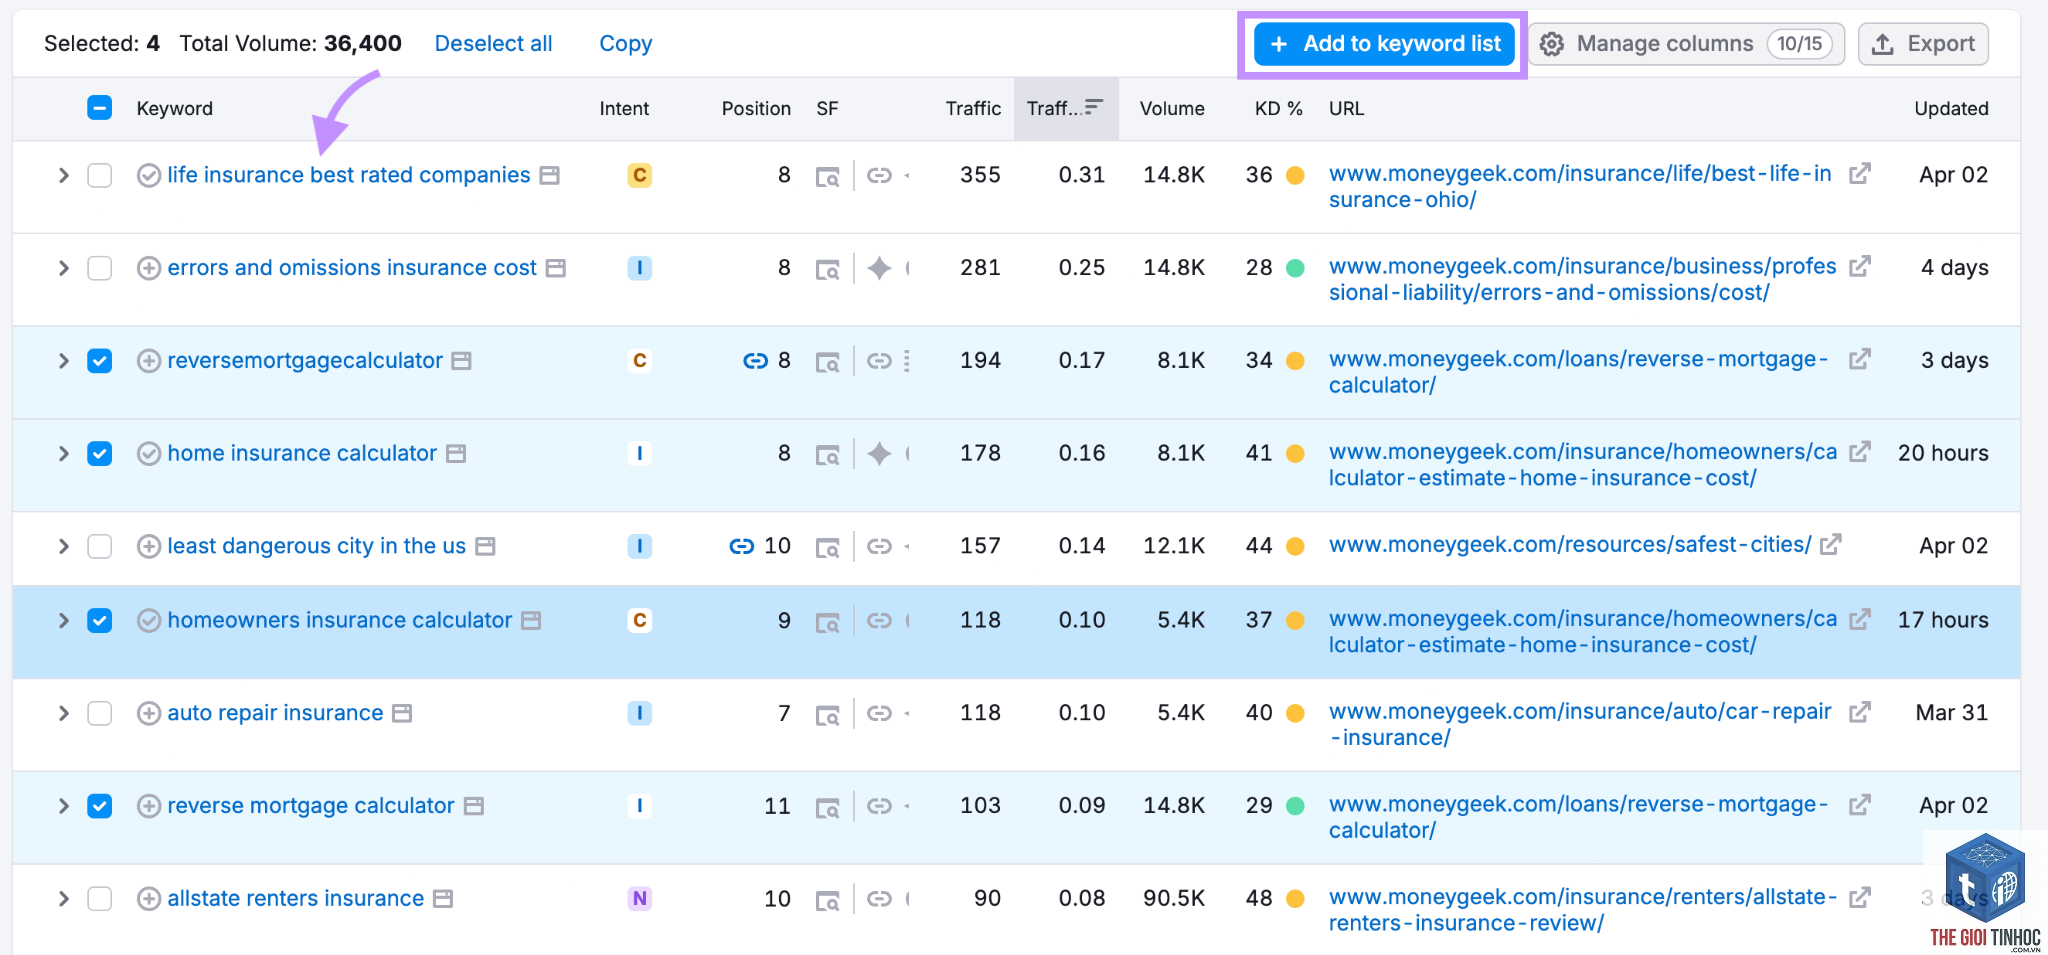Uncheck the home insurance calculator row checkbox

point(99,454)
